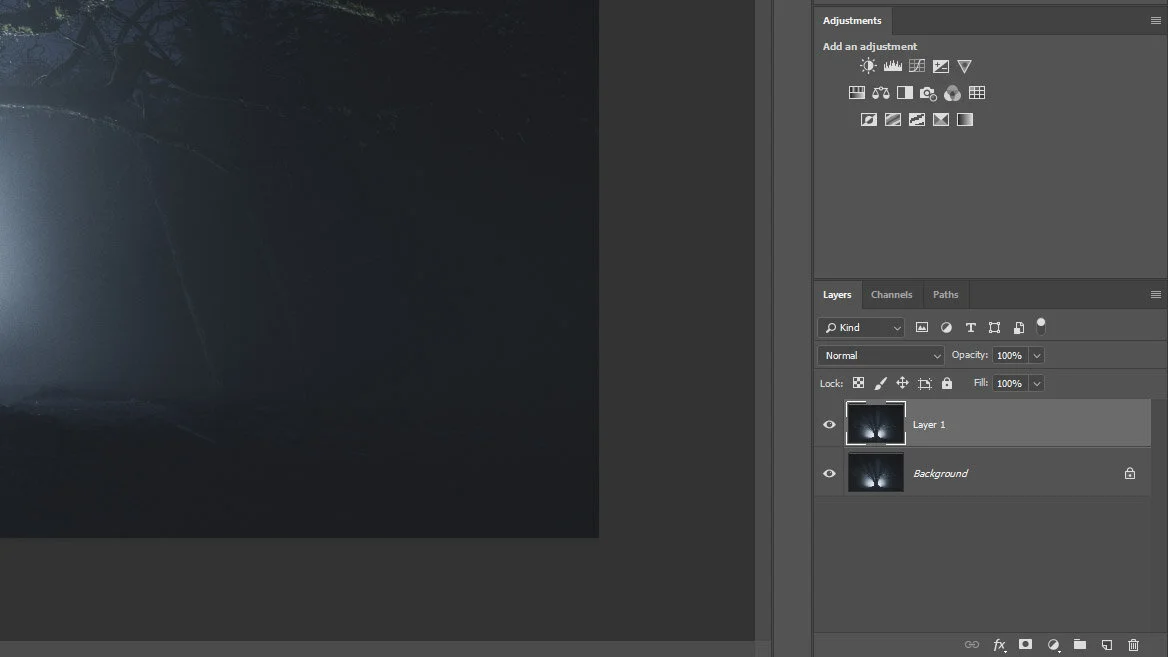Image resolution: width=1168 pixels, height=657 pixels.
Task: Hide Layer 1 with its eye icon
Action: click(828, 424)
